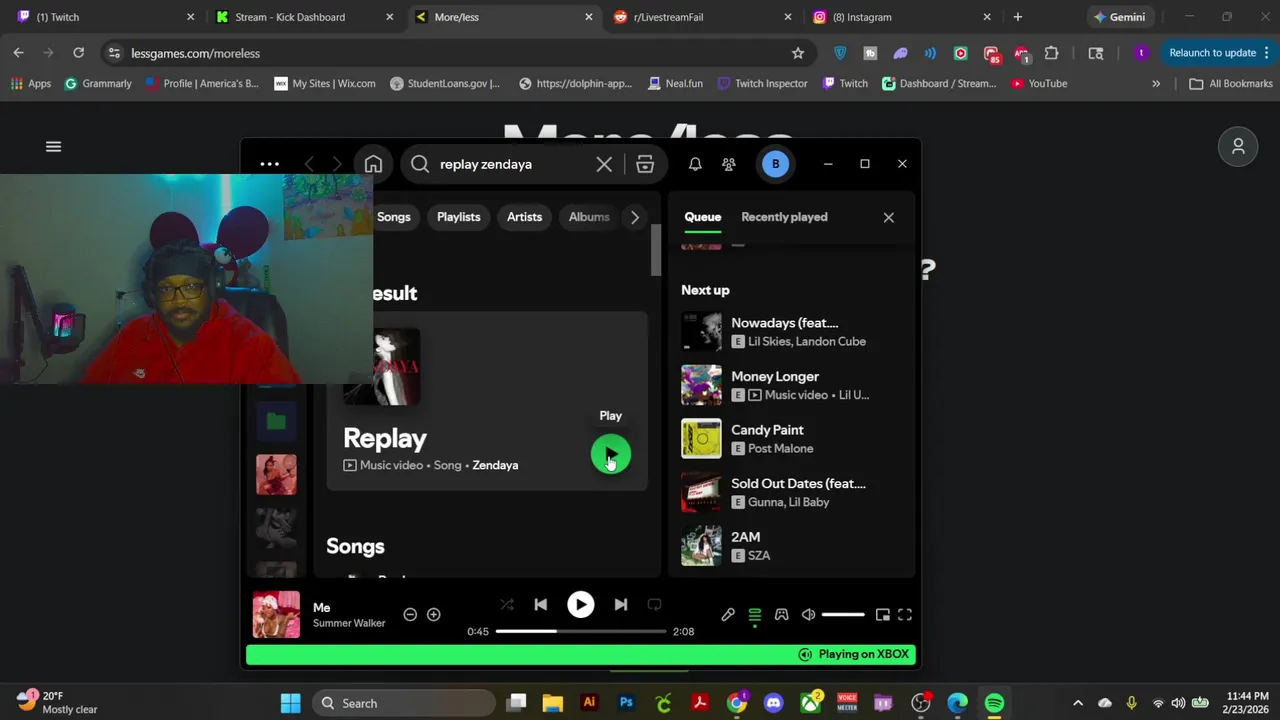Image resolution: width=1280 pixels, height=720 pixels.
Task: Open Spotify three-dot menu
Action: [269, 164]
